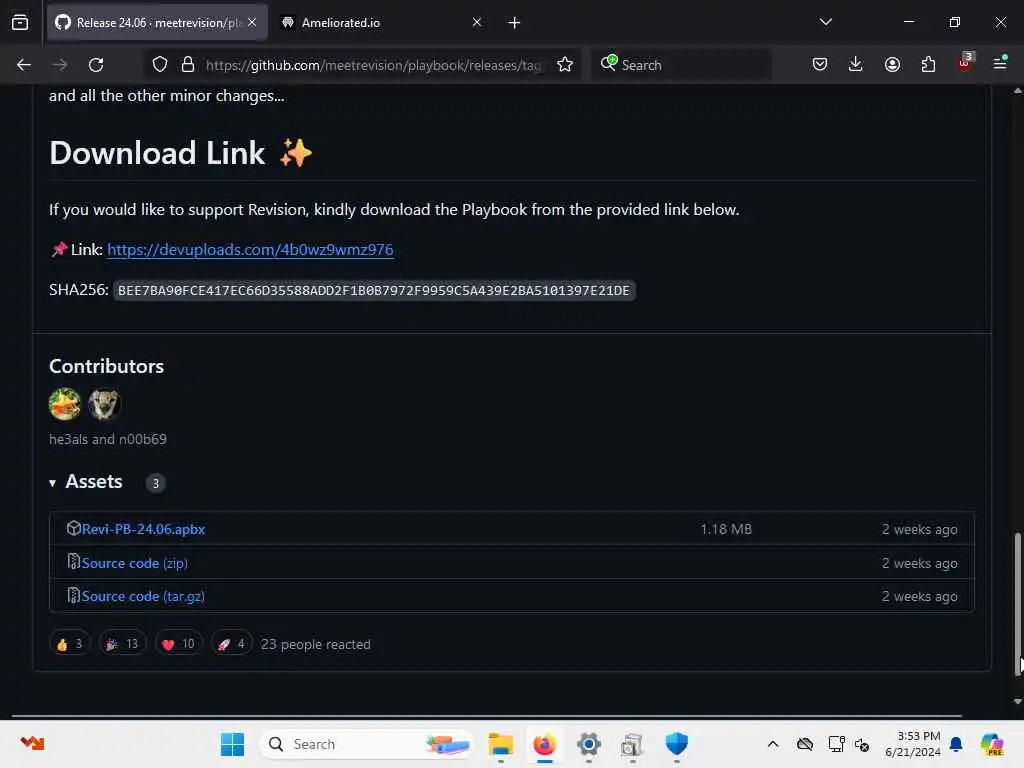Open Firefox from the taskbar
Image resolution: width=1024 pixels, height=768 pixels.
click(544, 744)
